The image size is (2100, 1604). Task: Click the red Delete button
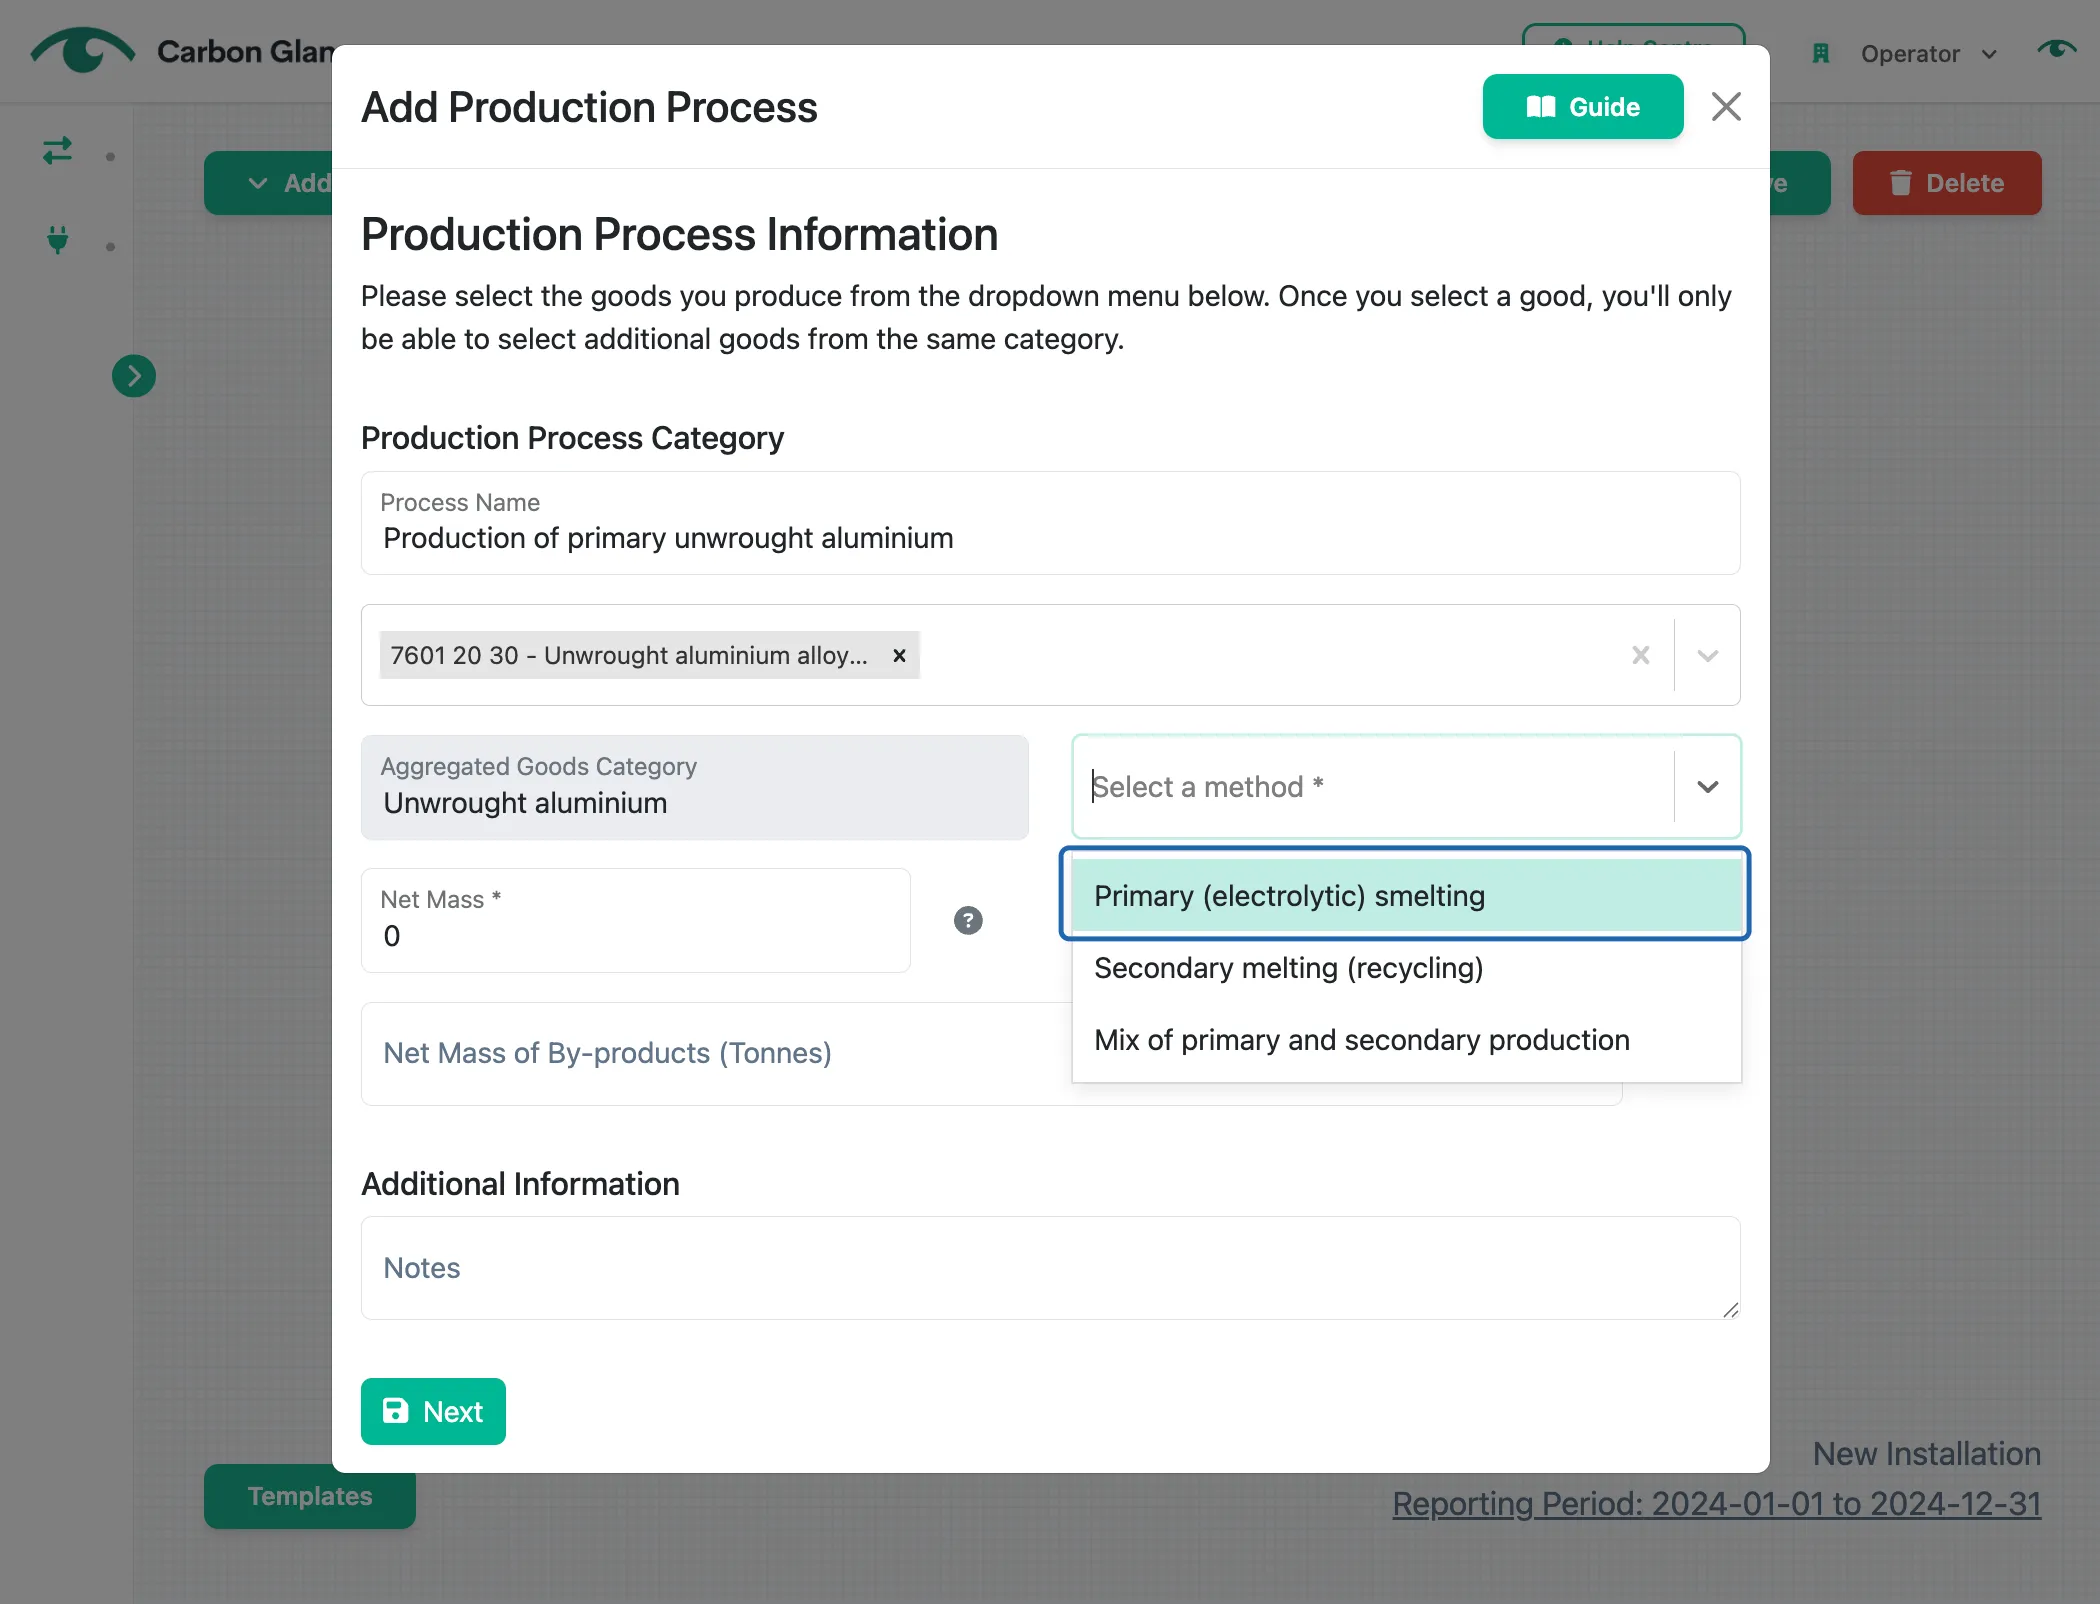pyautogui.click(x=1946, y=183)
